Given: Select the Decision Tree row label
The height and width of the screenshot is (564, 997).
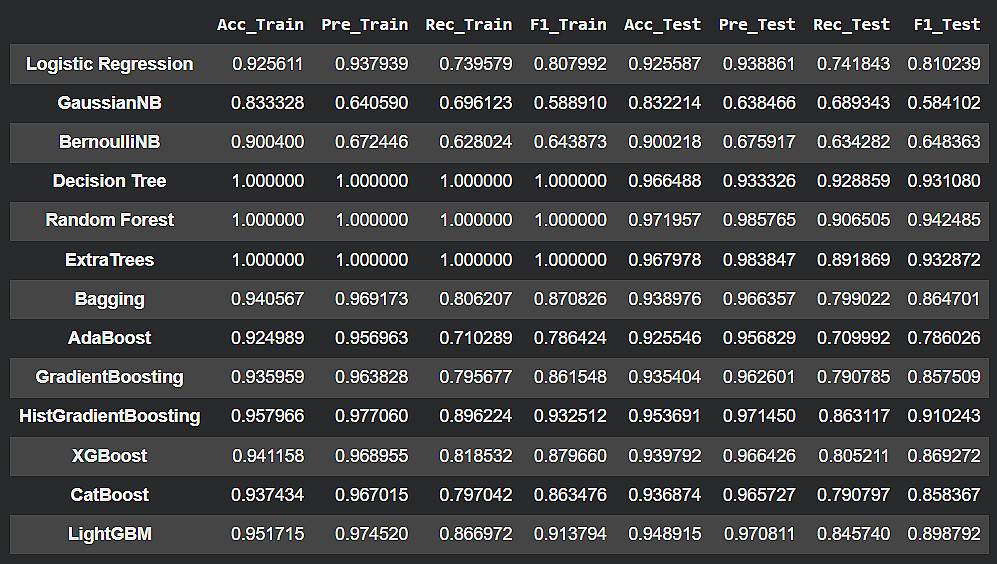Looking at the screenshot, I should pyautogui.click(x=109, y=181).
